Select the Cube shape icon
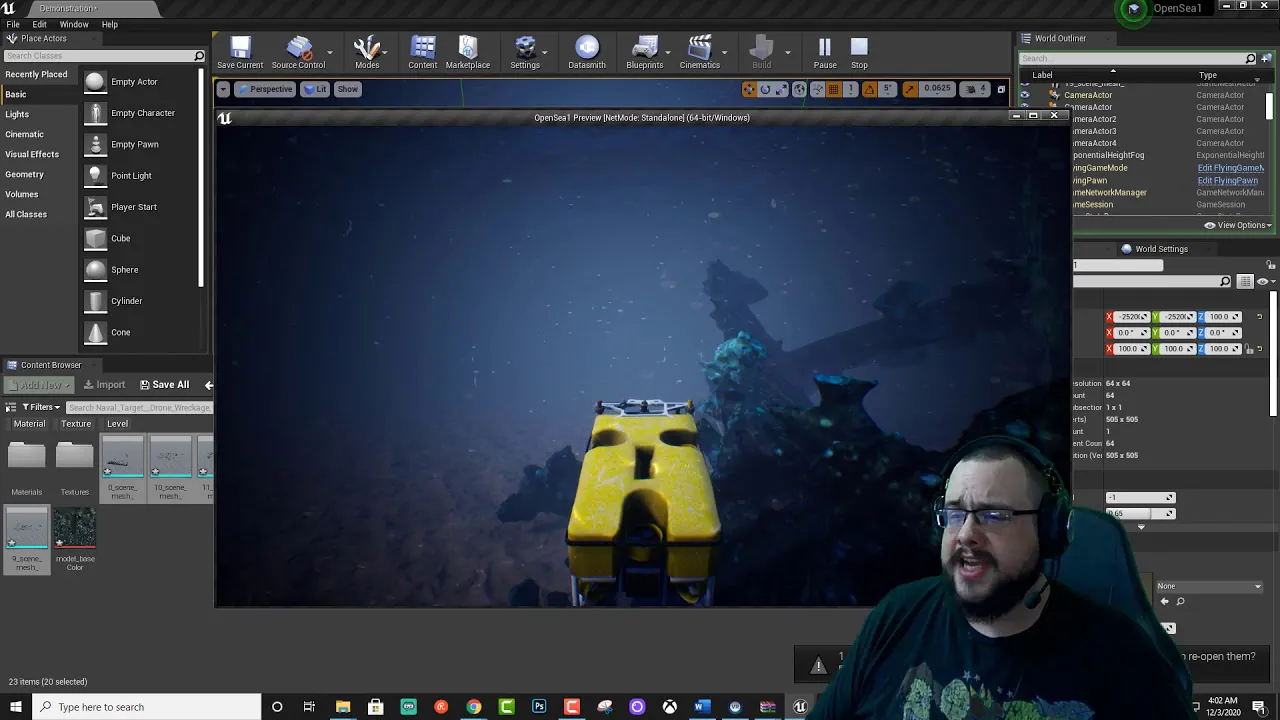1280x720 pixels. coord(95,238)
